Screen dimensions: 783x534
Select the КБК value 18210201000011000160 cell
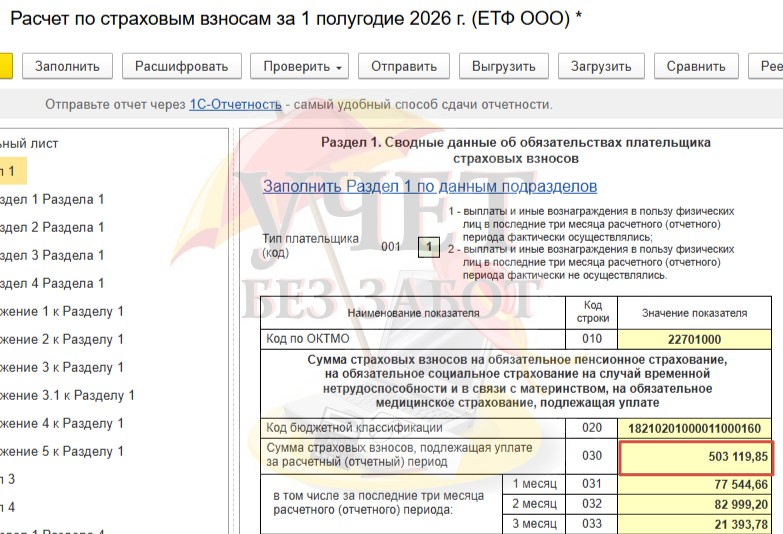click(694, 428)
